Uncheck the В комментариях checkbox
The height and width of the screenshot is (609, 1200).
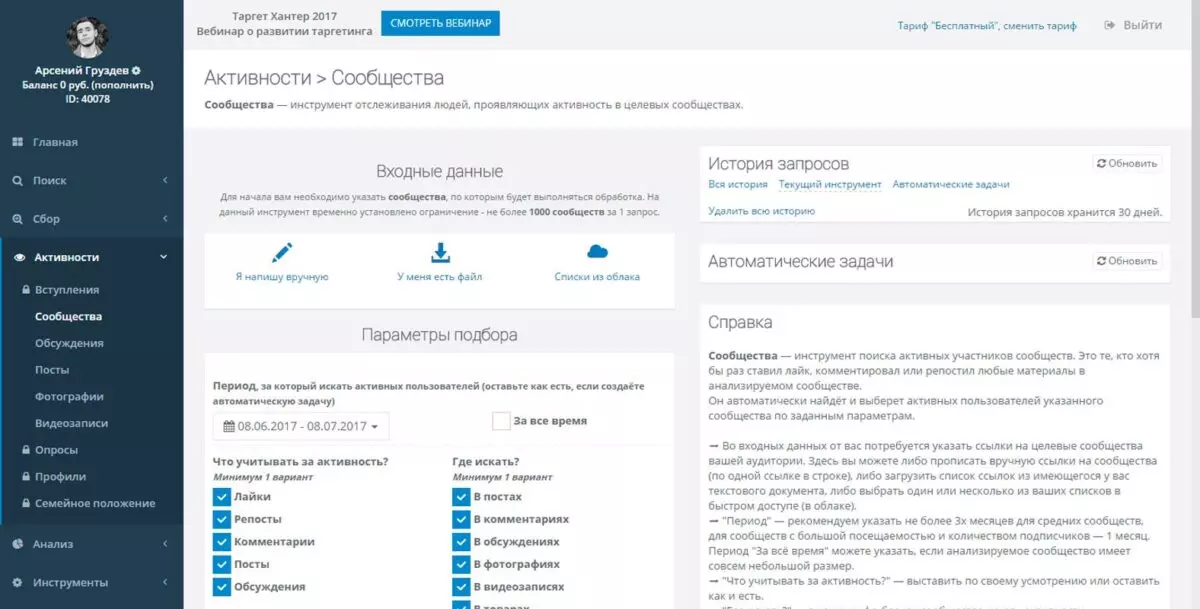point(461,519)
